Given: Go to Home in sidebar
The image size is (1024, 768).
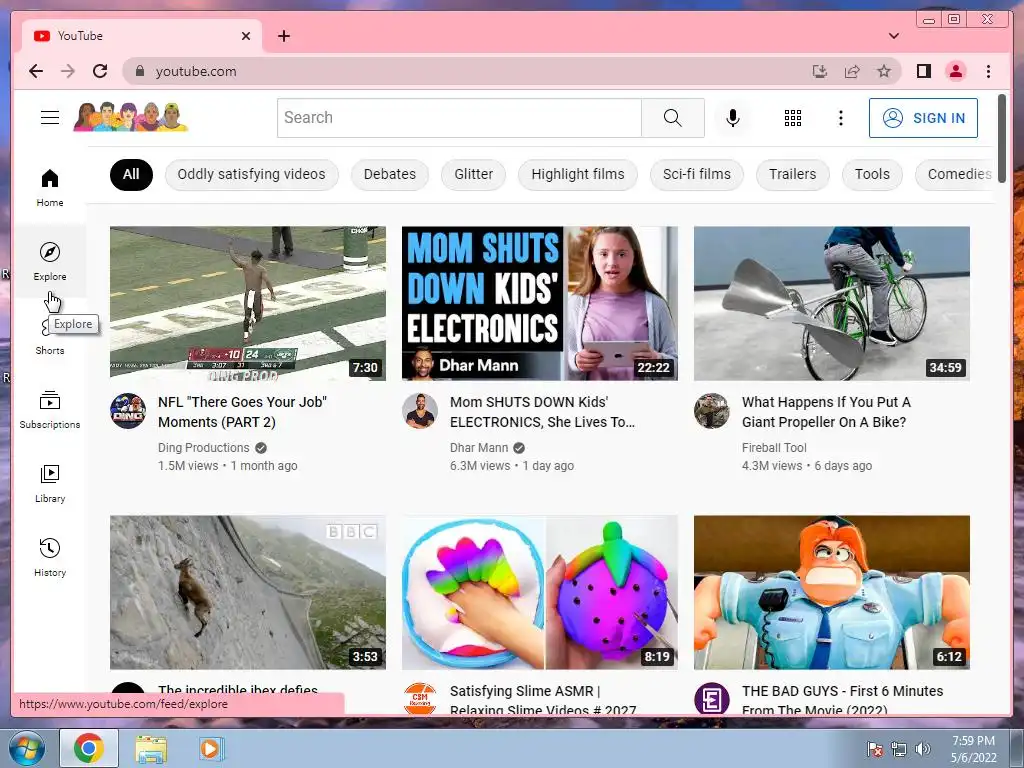Looking at the screenshot, I should click(x=50, y=188).
